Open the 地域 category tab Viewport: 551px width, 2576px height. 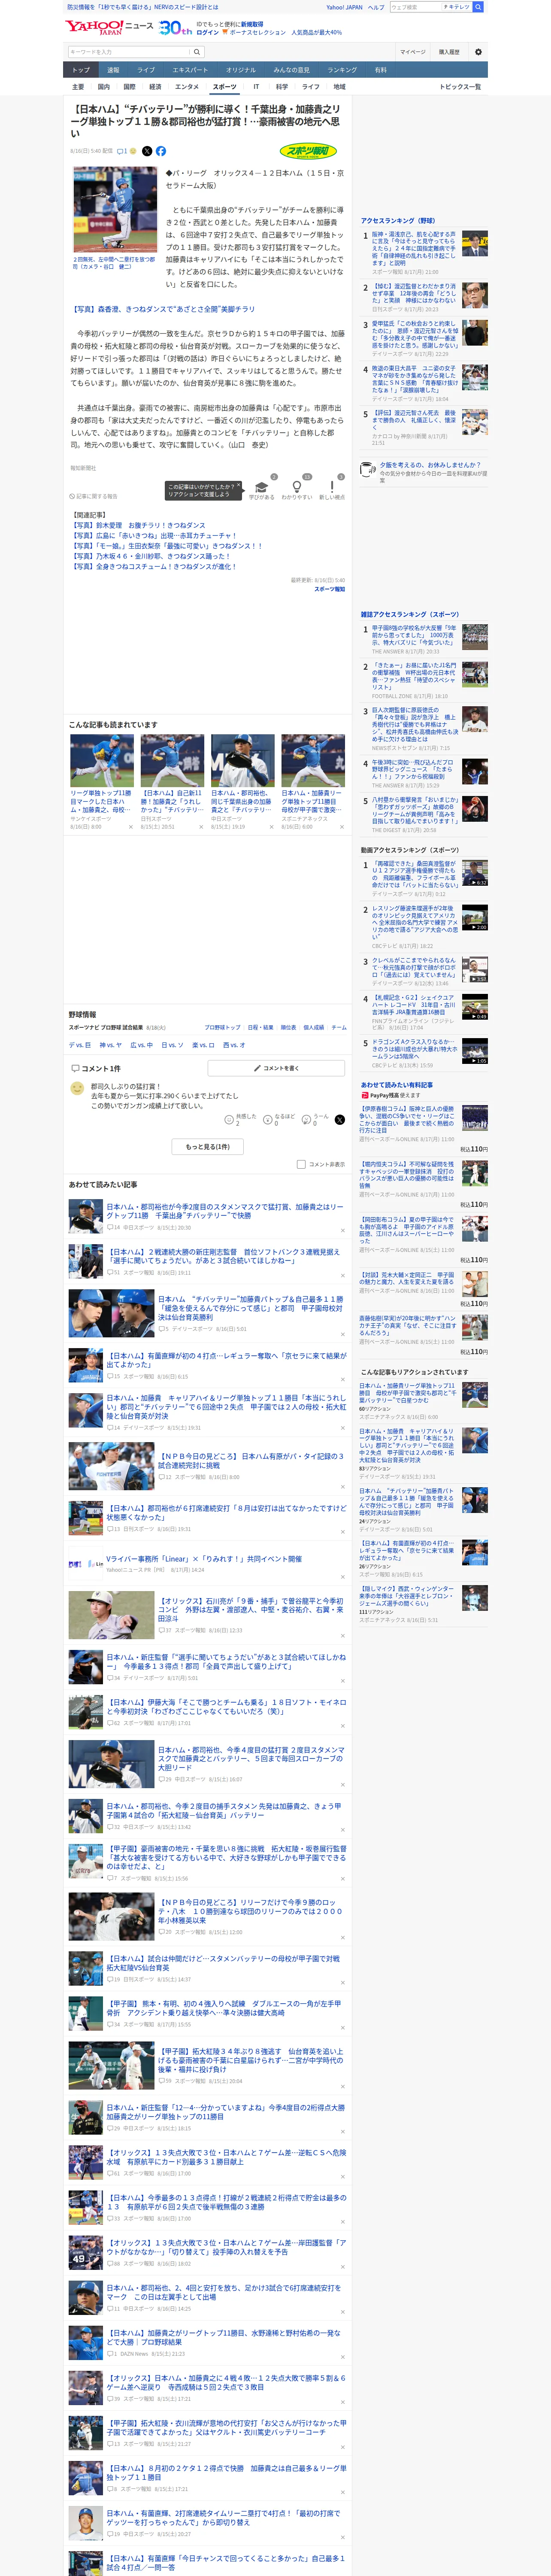[340, 87]
